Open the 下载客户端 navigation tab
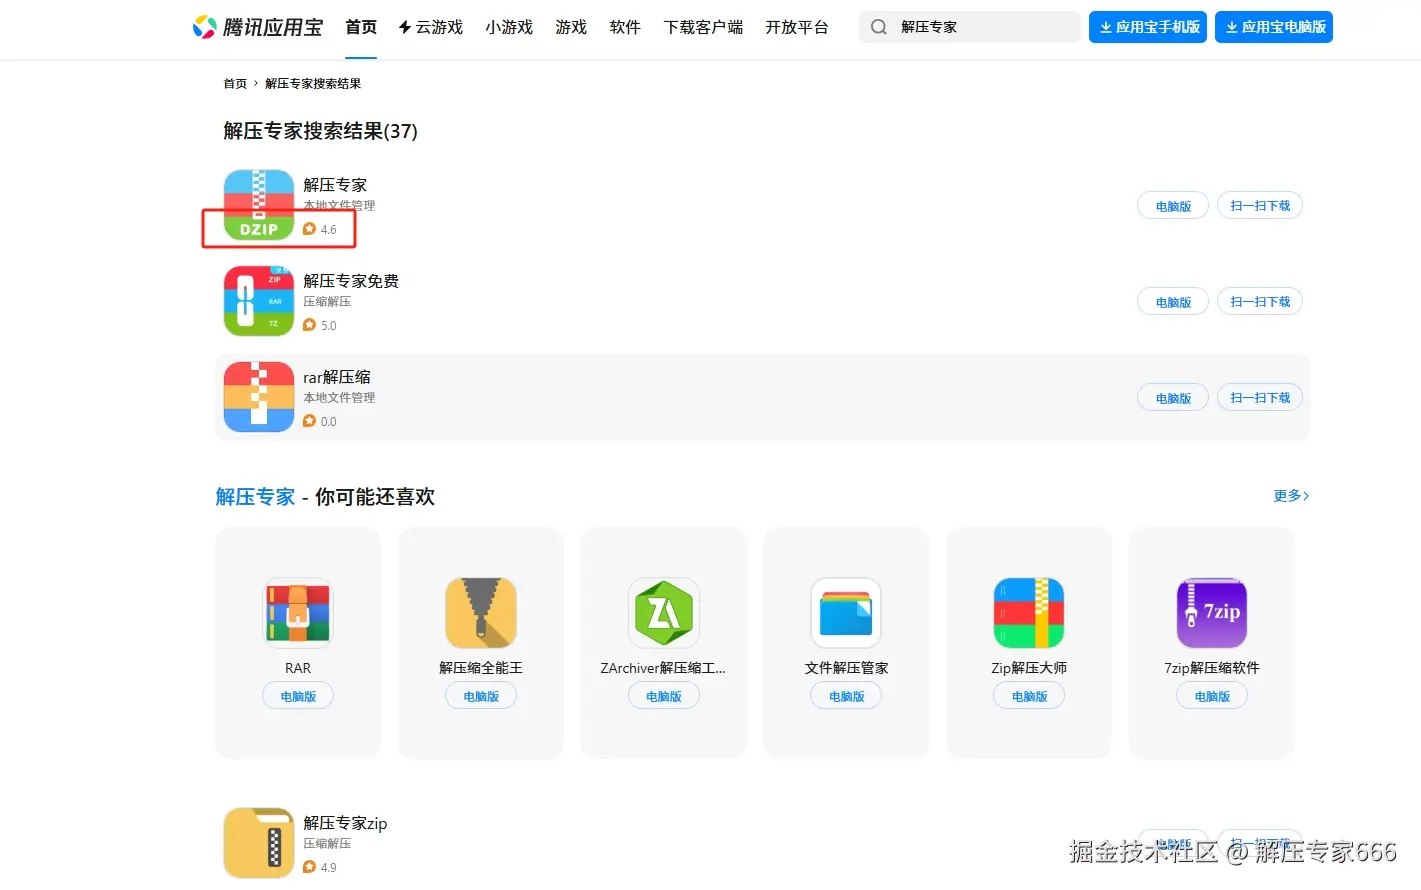The height and width of the screenshot is (890, 1421). 703,27
